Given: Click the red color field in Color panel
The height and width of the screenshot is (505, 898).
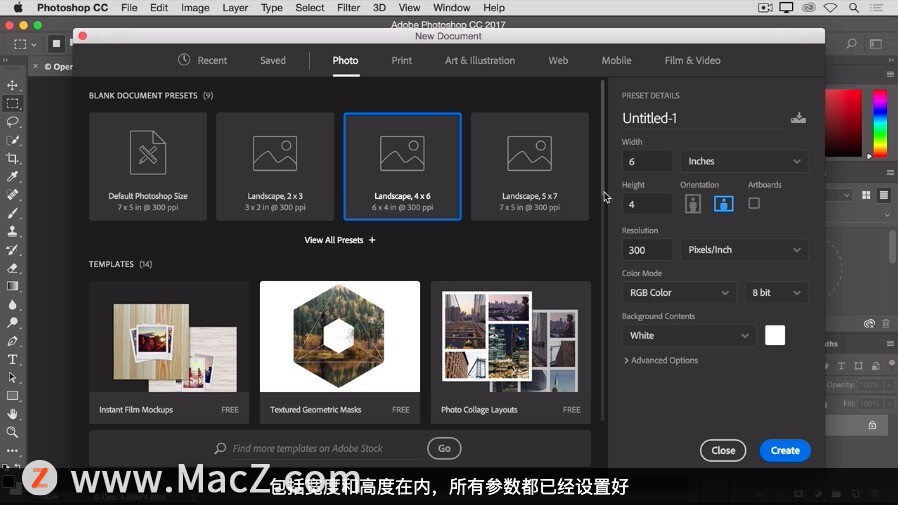Looking at the screenshot, I should [x=843, y=123].
